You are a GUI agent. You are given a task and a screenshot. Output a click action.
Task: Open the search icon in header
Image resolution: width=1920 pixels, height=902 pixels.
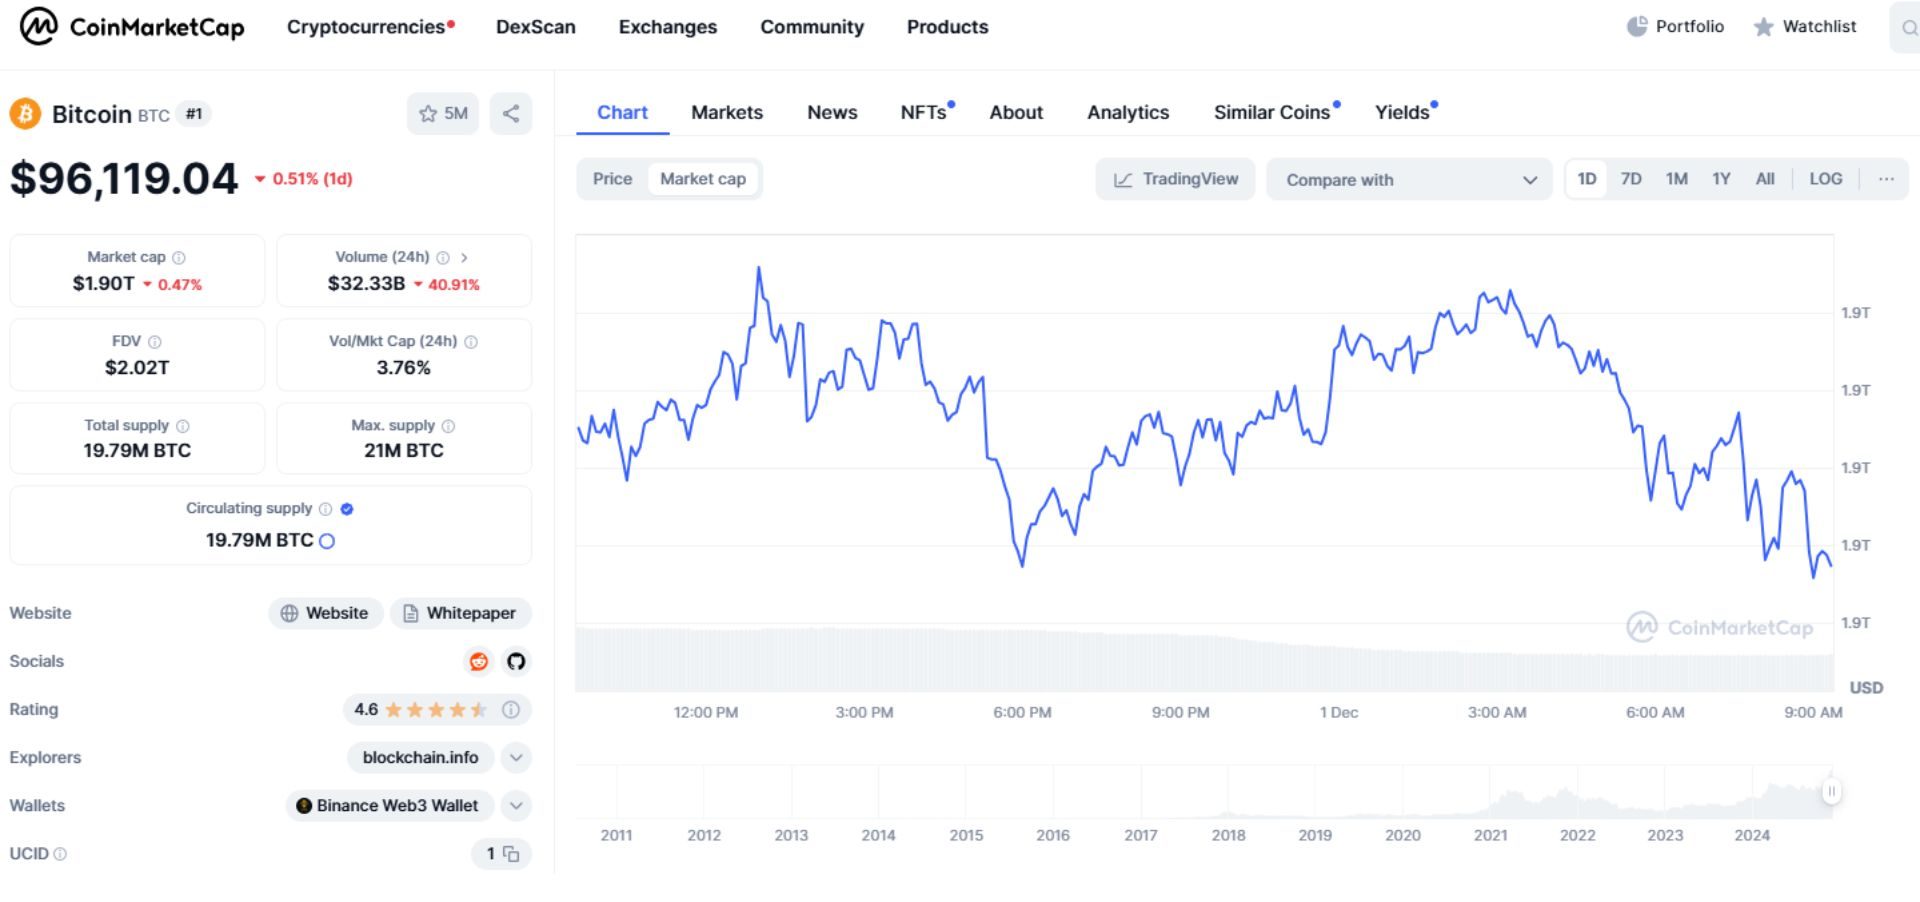[x=1908, y=28]
